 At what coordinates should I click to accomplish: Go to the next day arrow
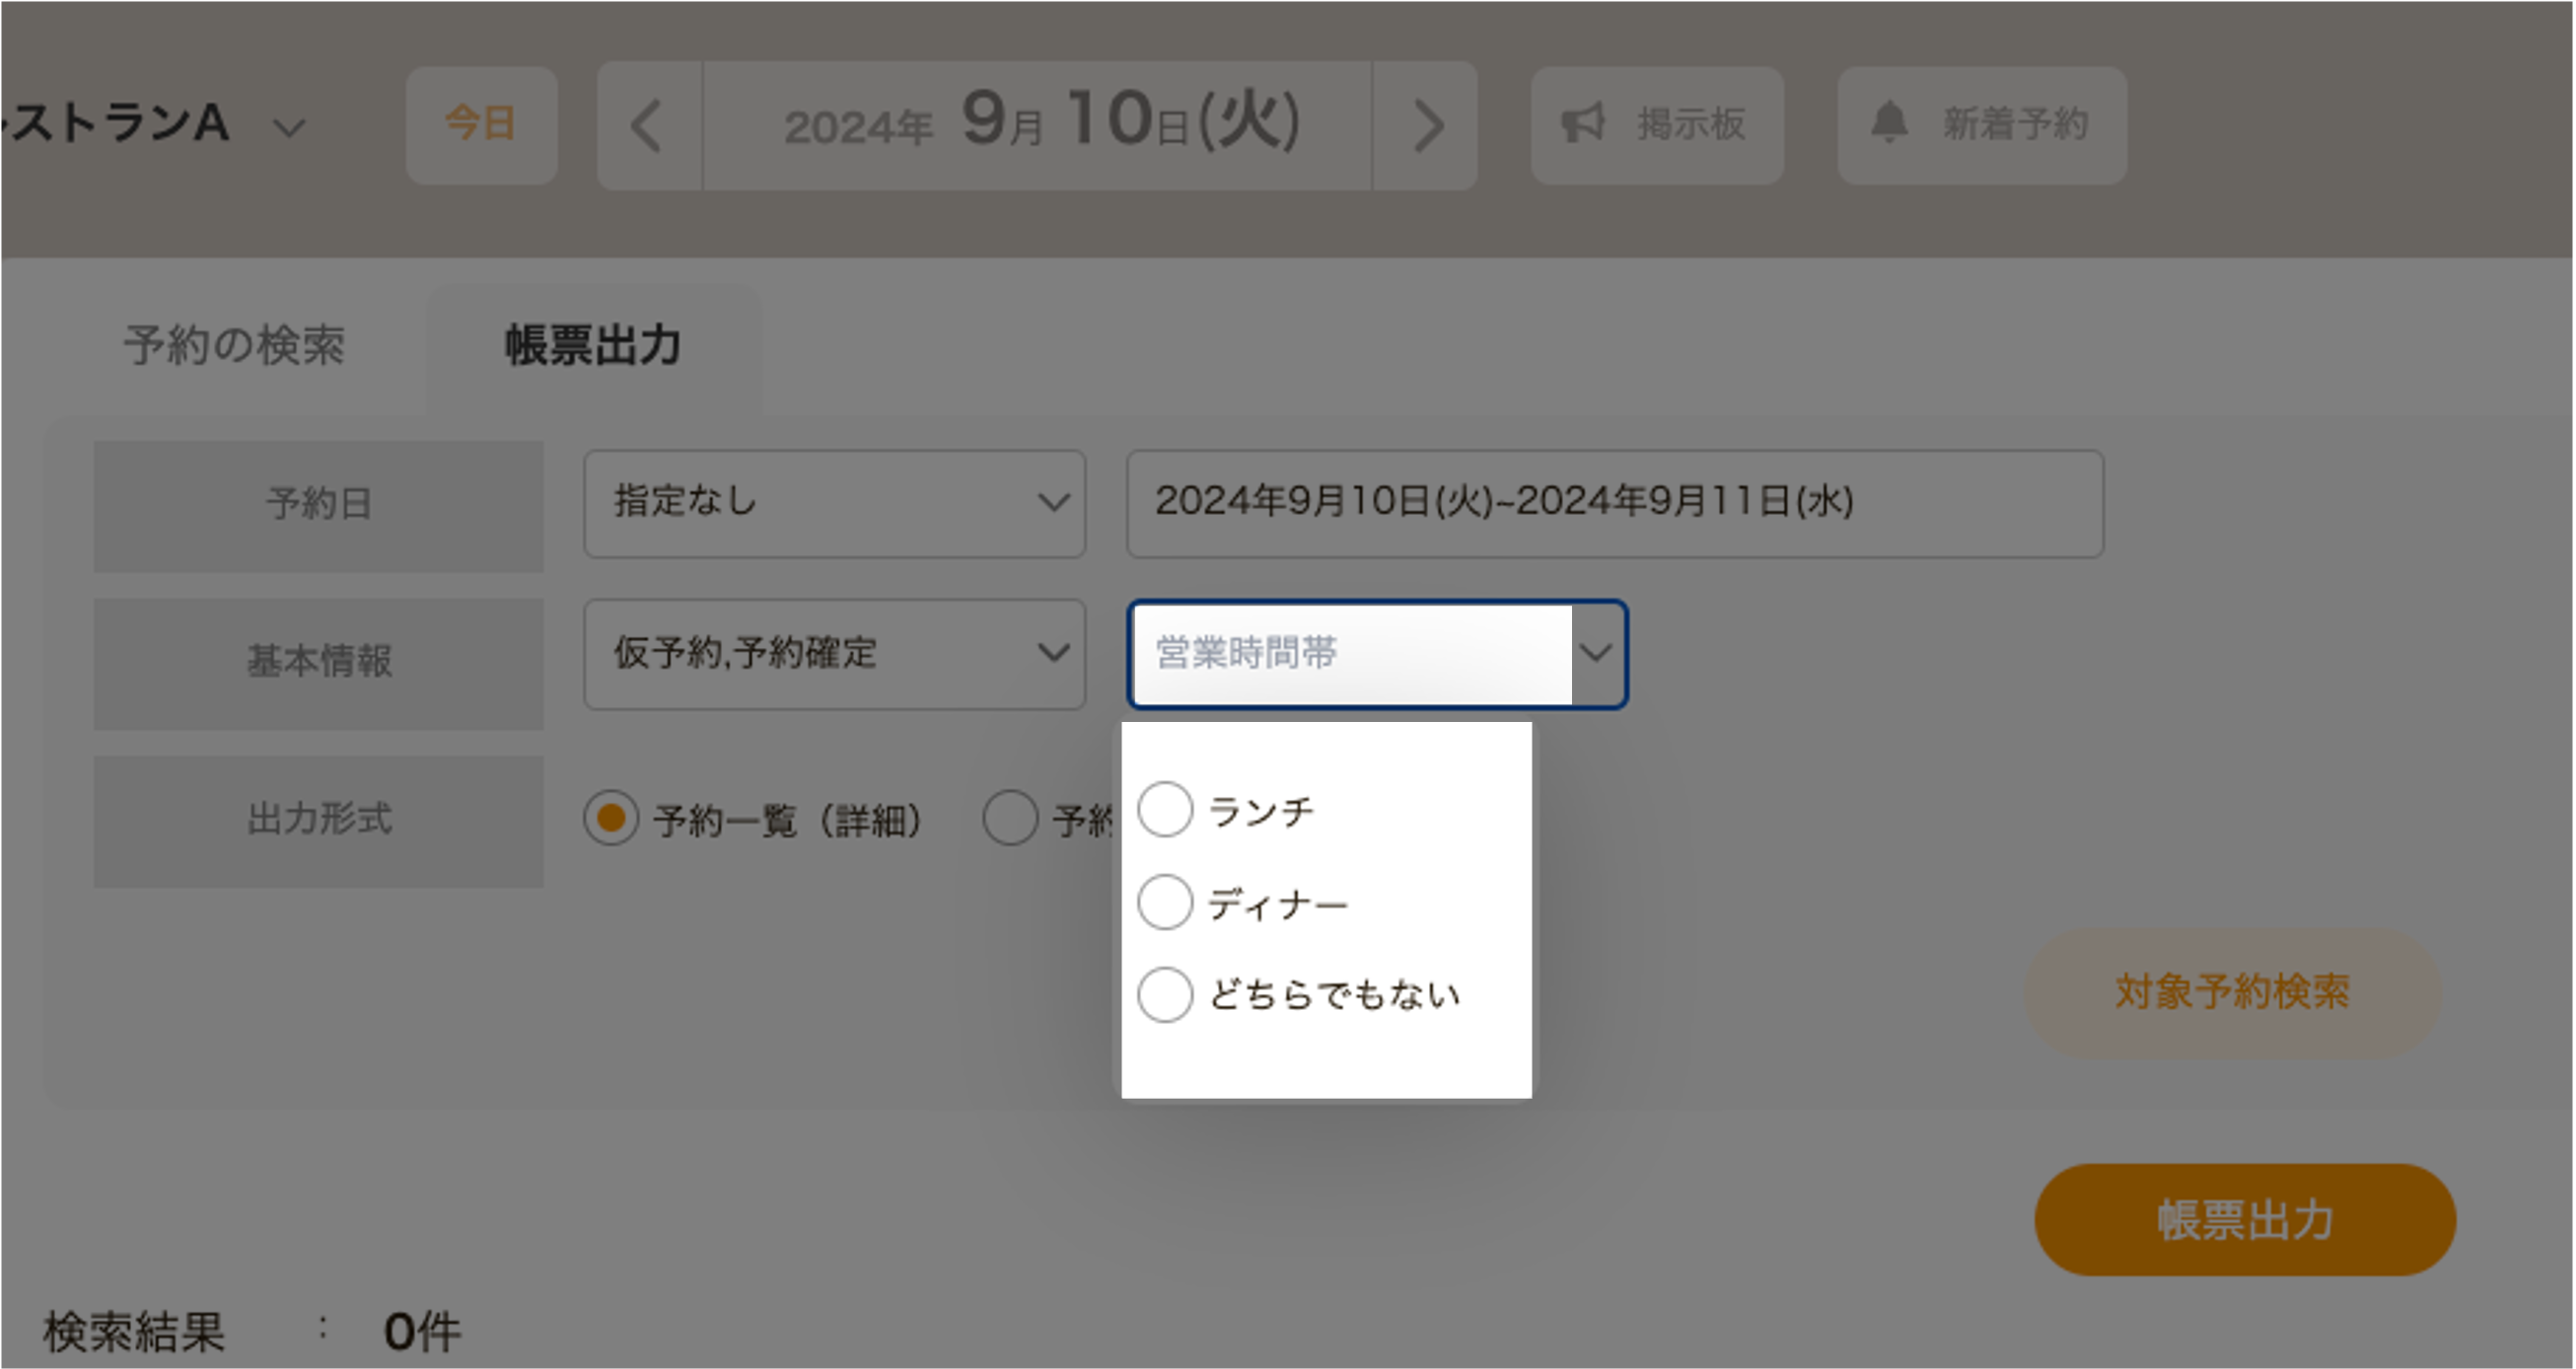pyautogui.click(x=1426, y=126)
